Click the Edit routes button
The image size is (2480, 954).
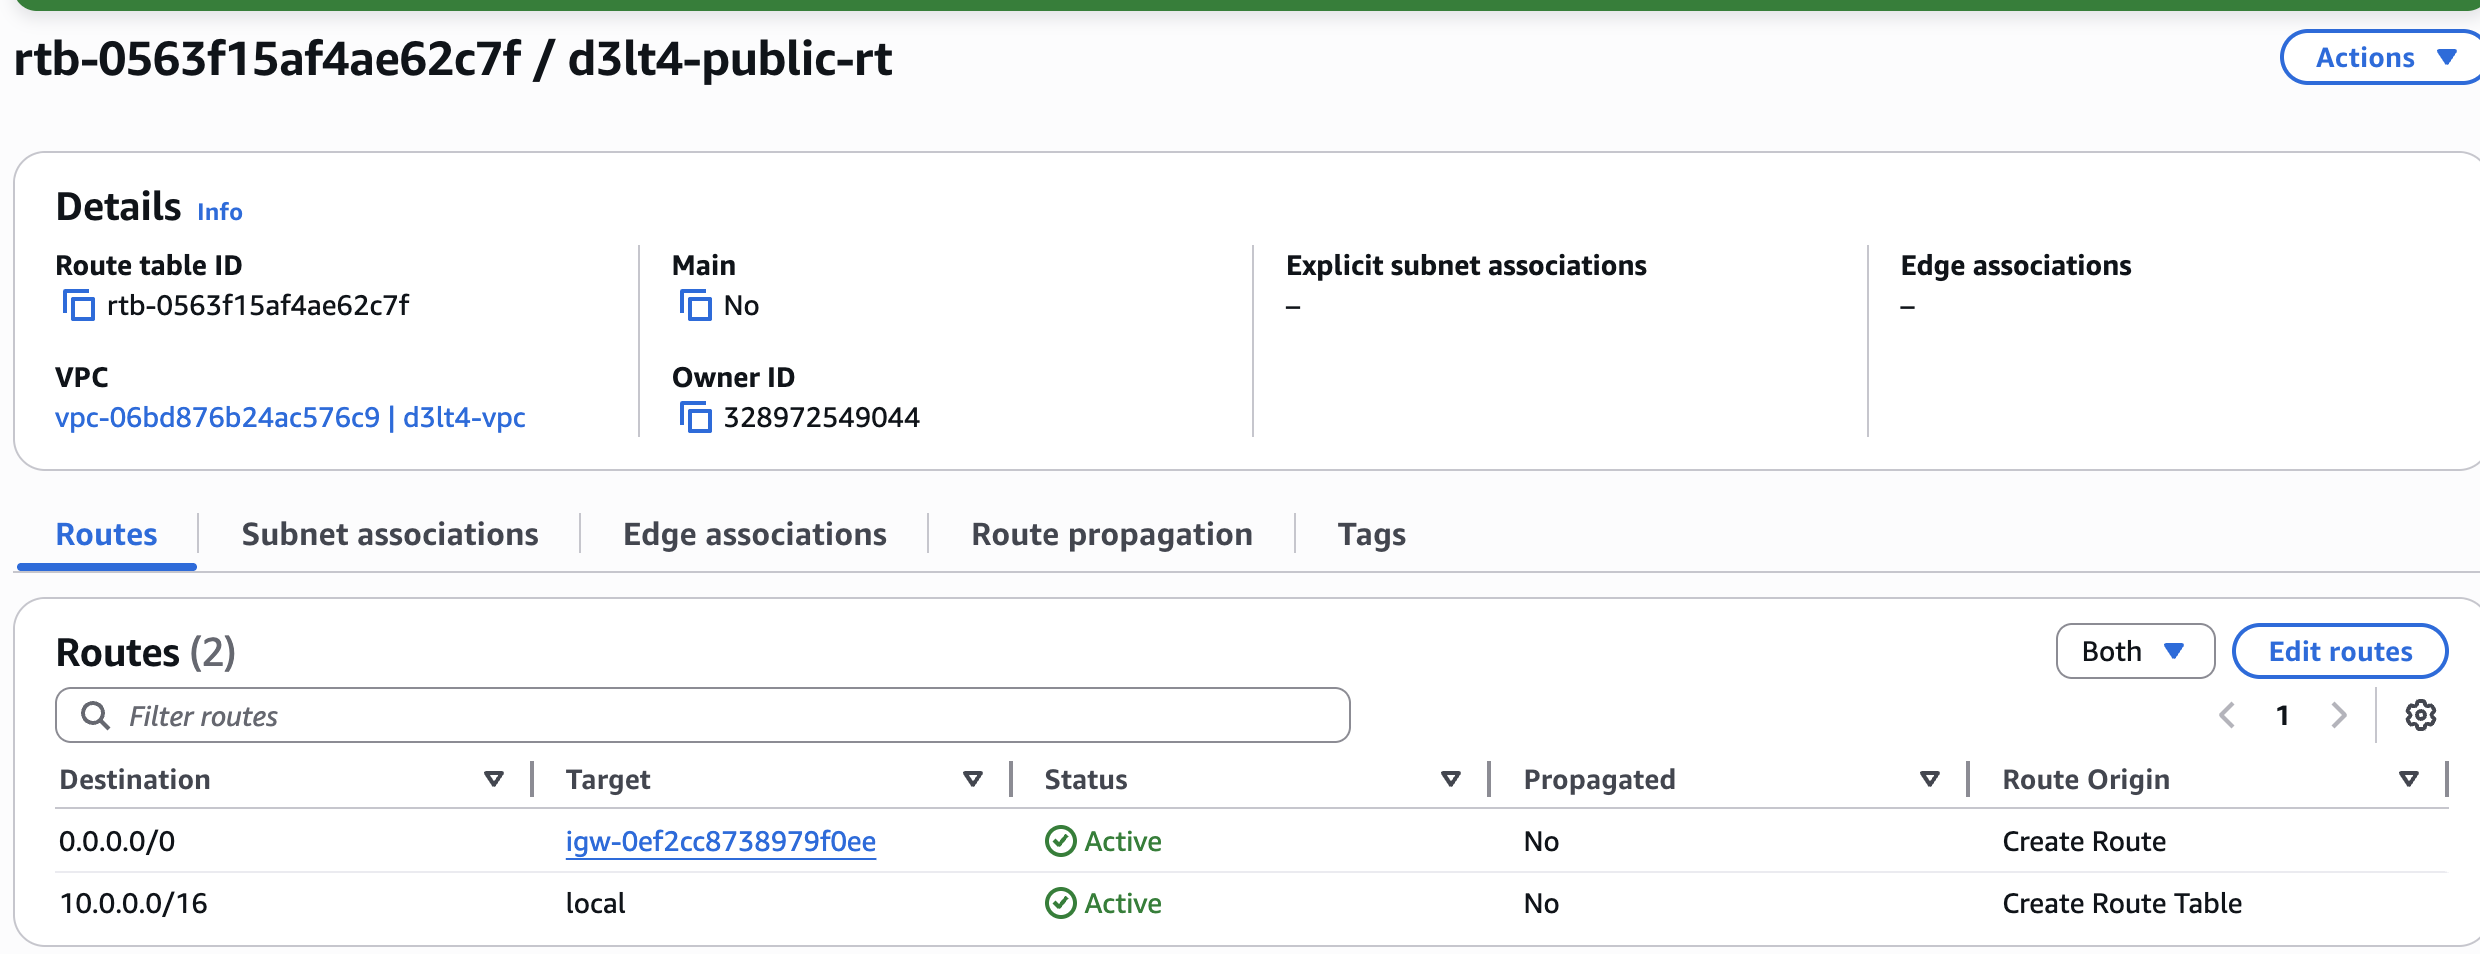click(2339, 651)
